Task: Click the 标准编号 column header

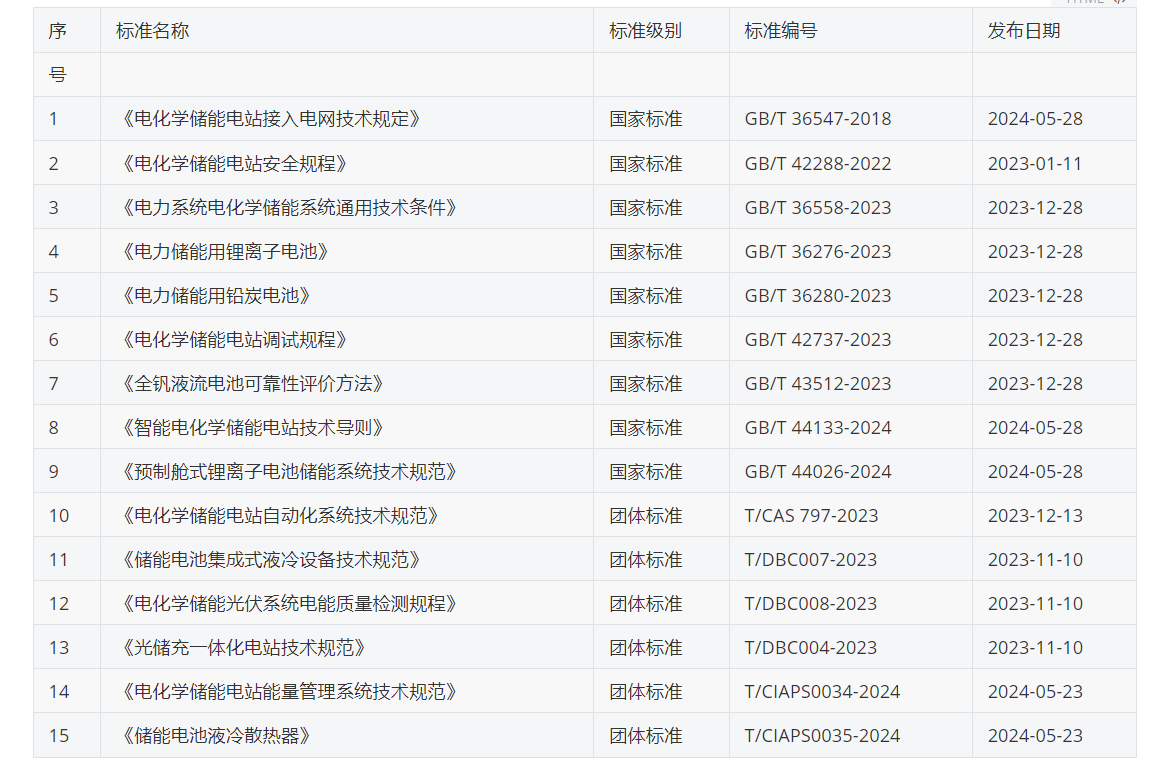Action: click(x=780, y=31)
